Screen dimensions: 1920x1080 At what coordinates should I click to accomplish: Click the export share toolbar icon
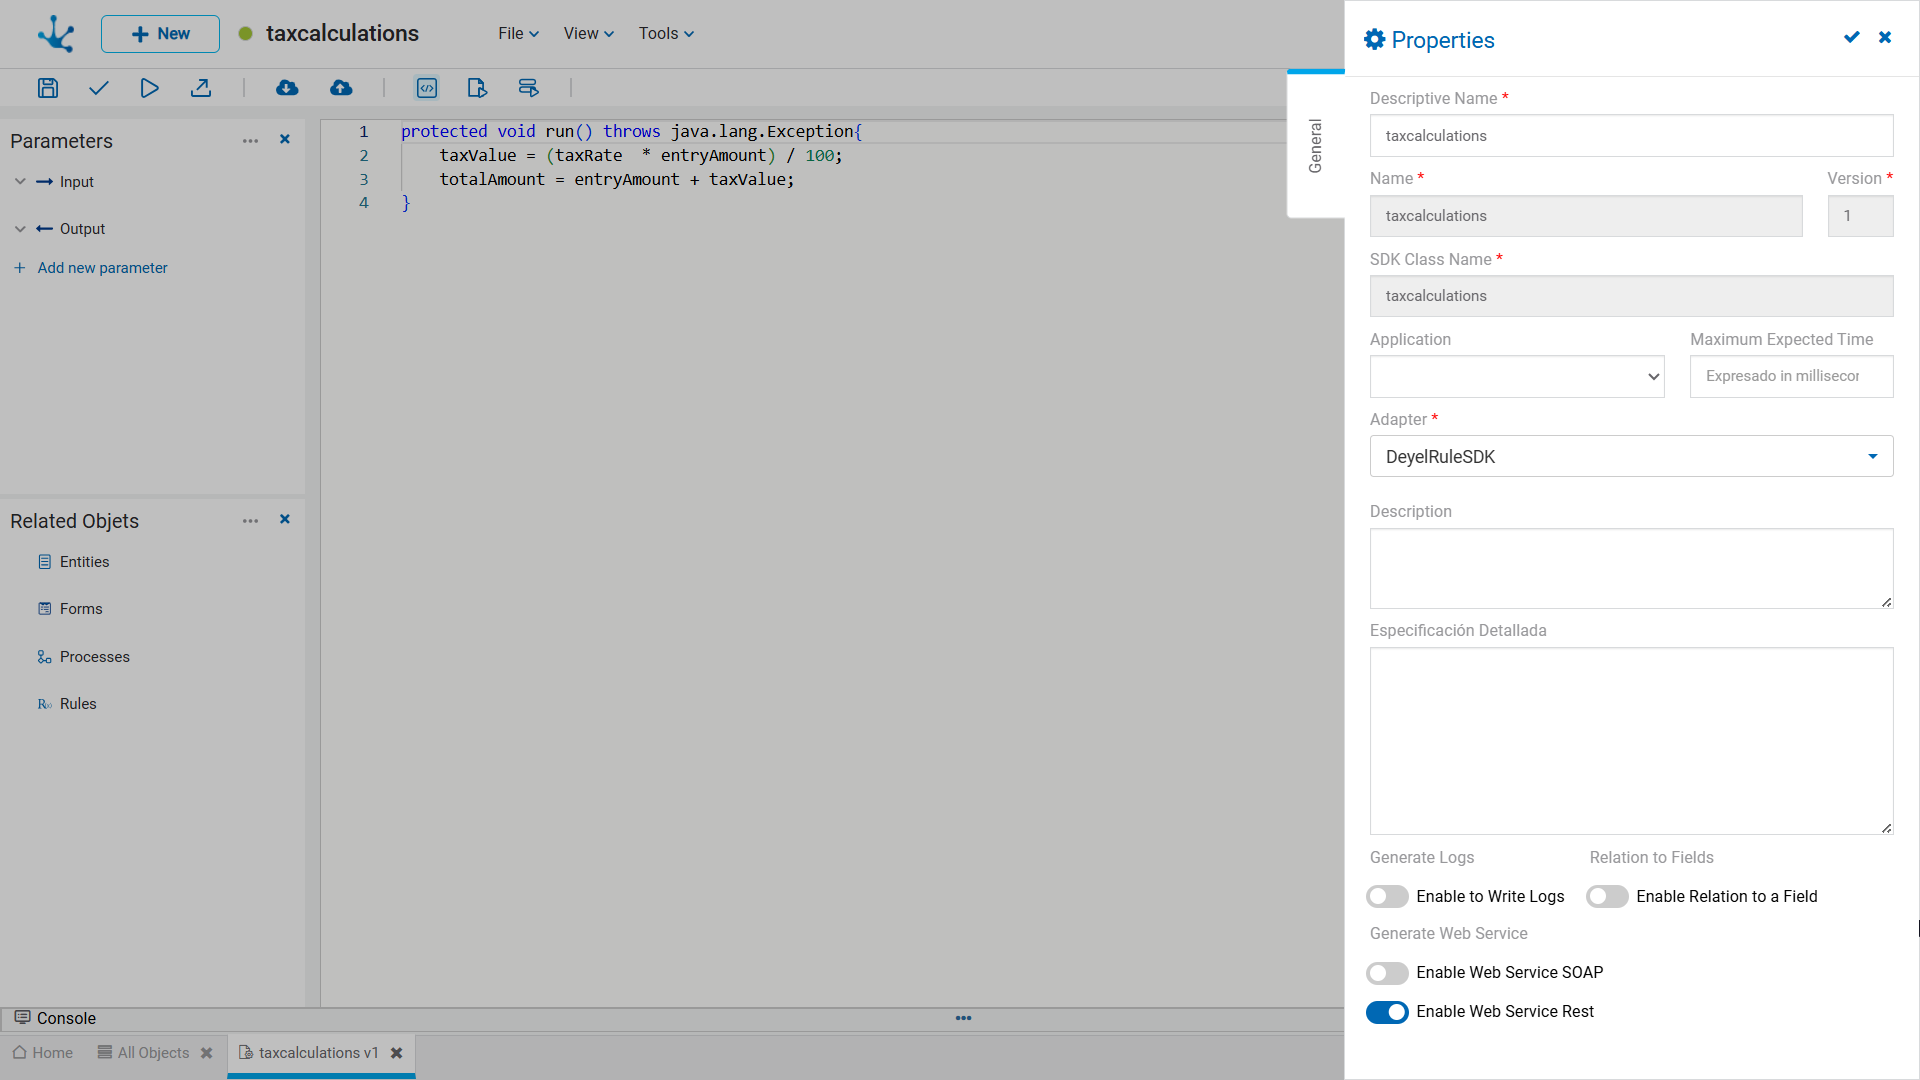point(201,88)
